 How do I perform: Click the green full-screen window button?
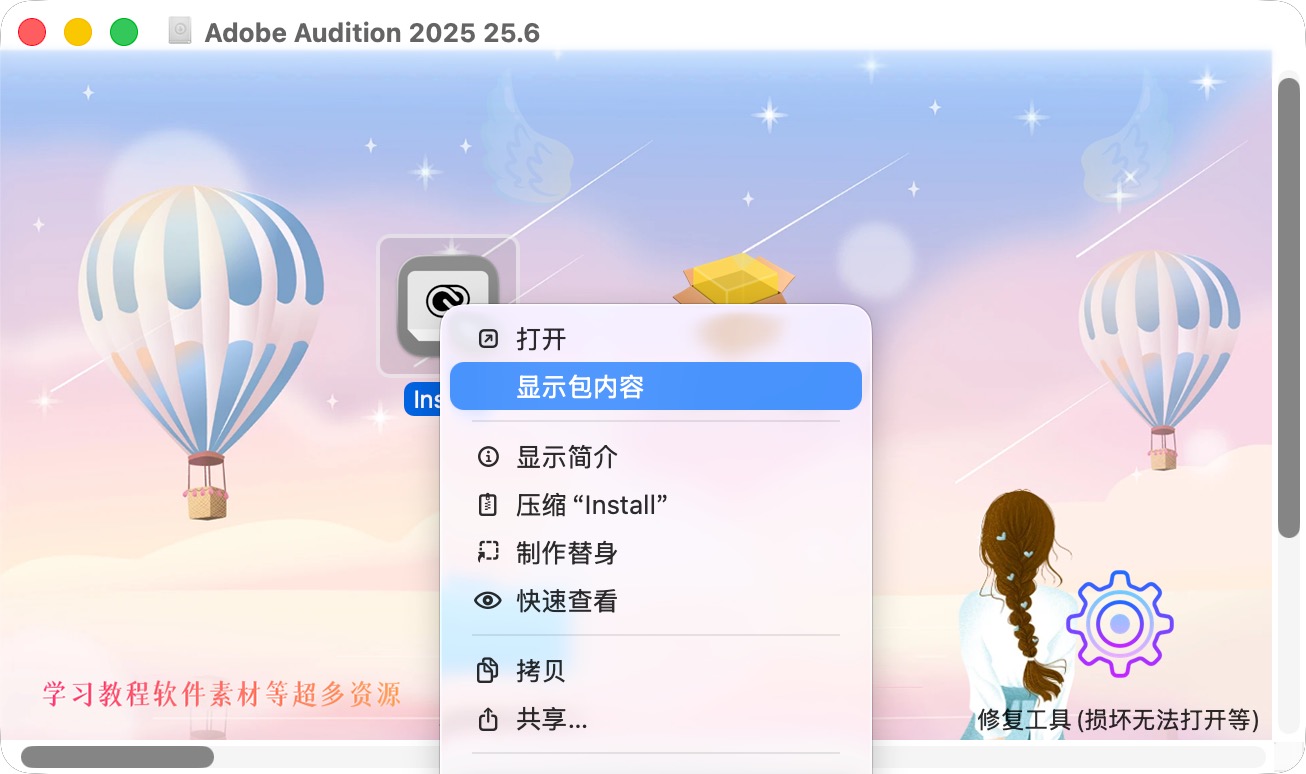[x=124, y=32]
